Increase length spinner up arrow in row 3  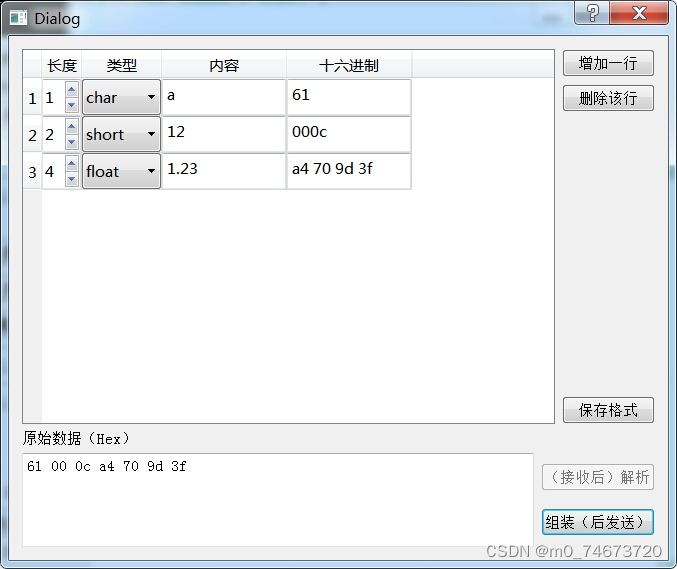tap(72, 164)
